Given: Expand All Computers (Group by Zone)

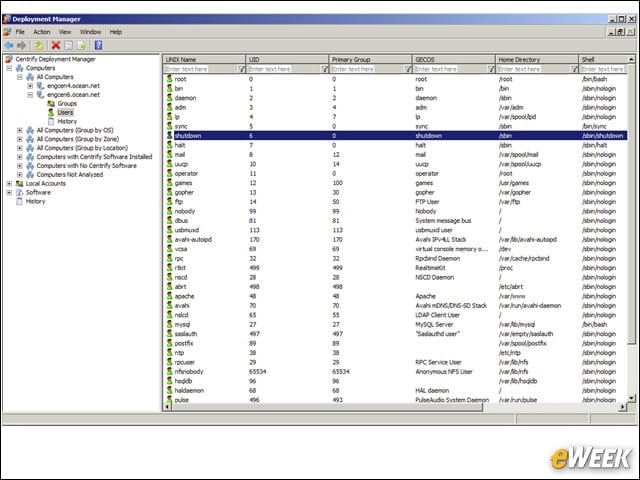Looking at the screenshot, I should coord(20,139).
